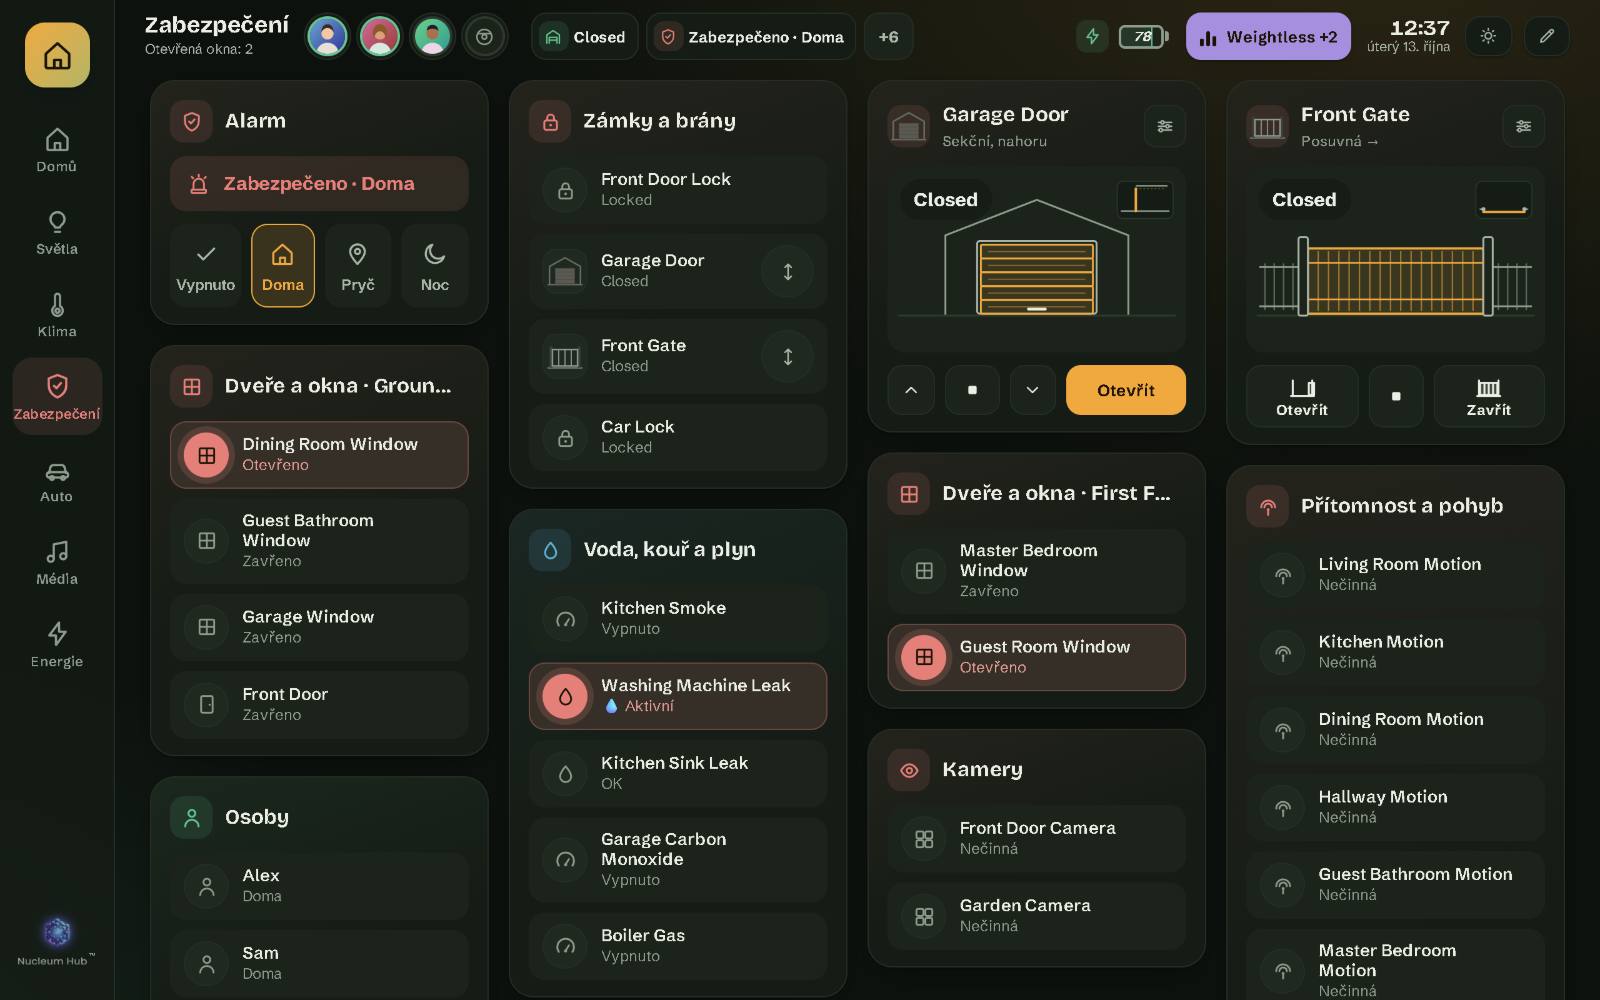This screenshot has width=1600, height=1000.
Task: Open Front Gate settings sliders icon
Action: (x=1523, y=126)
